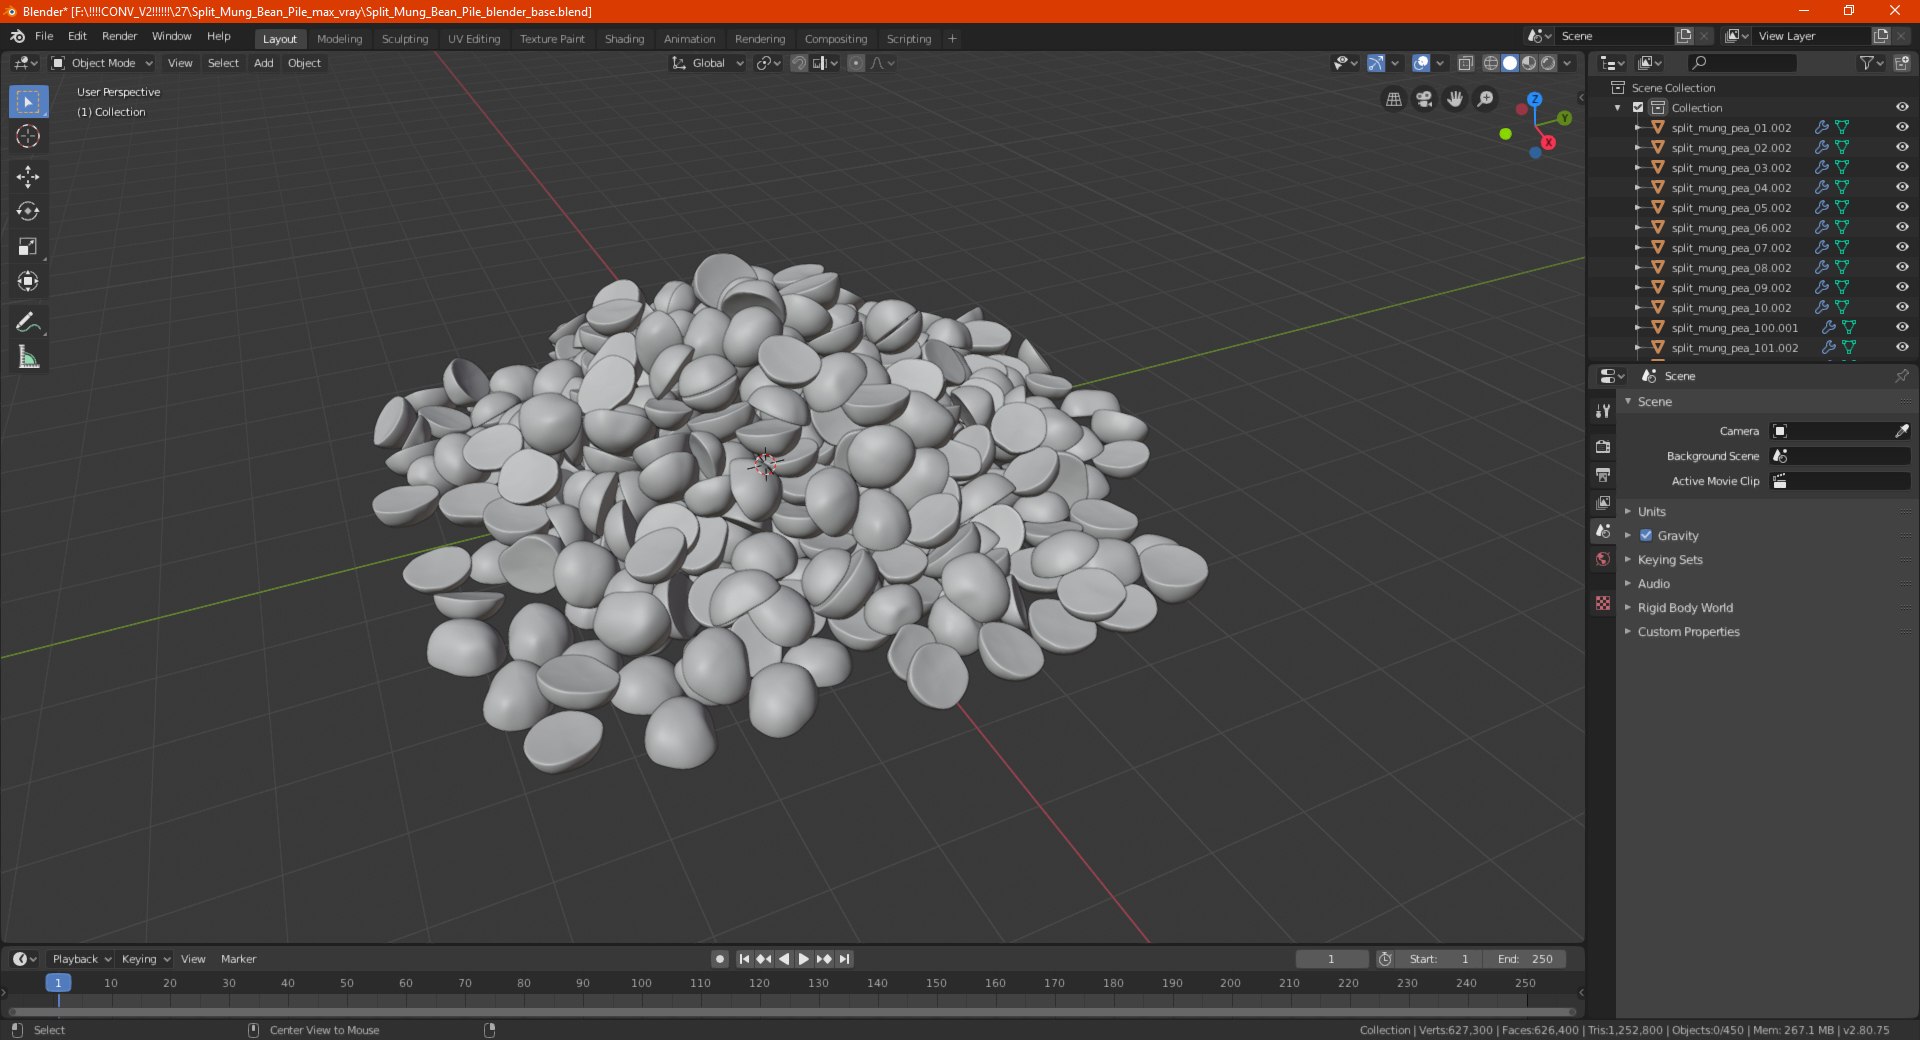The height and width of the screenshot is (1040, 1920).
Task: Toggle the Collection exclude checkbox
Action: pos(1638,107)
